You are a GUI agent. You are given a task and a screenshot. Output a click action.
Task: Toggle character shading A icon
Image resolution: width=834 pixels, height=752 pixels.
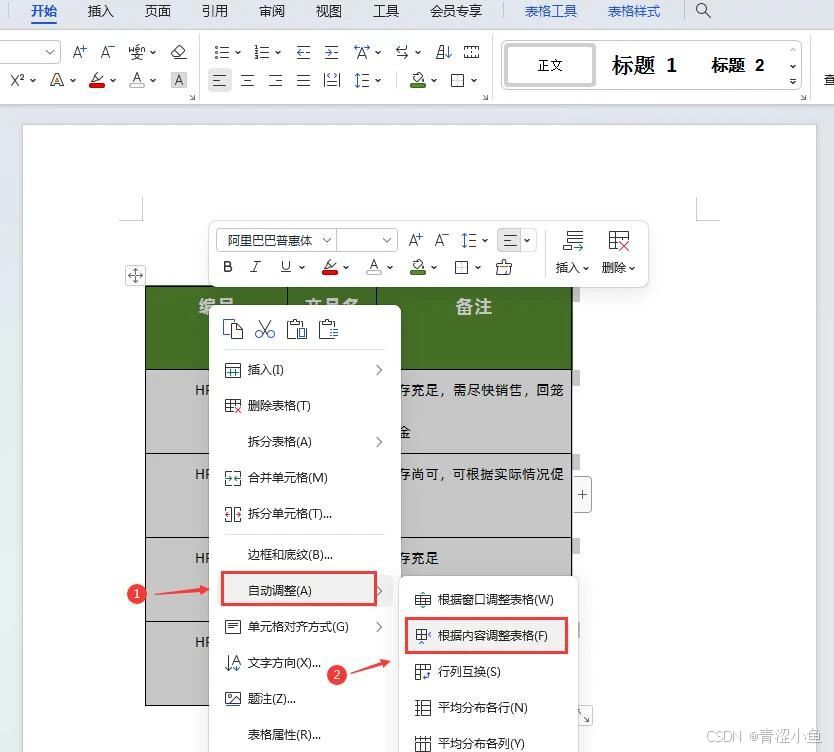[179, 80]
